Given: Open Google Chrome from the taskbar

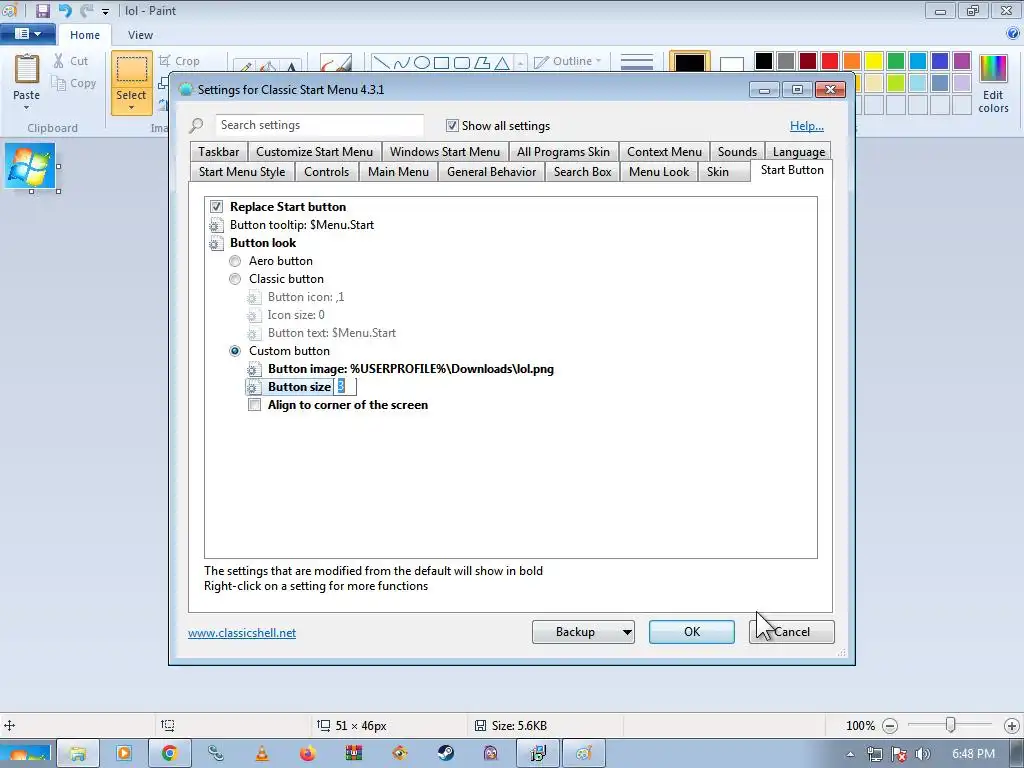Looking at the screenshot, I should [x=170, y=754].
